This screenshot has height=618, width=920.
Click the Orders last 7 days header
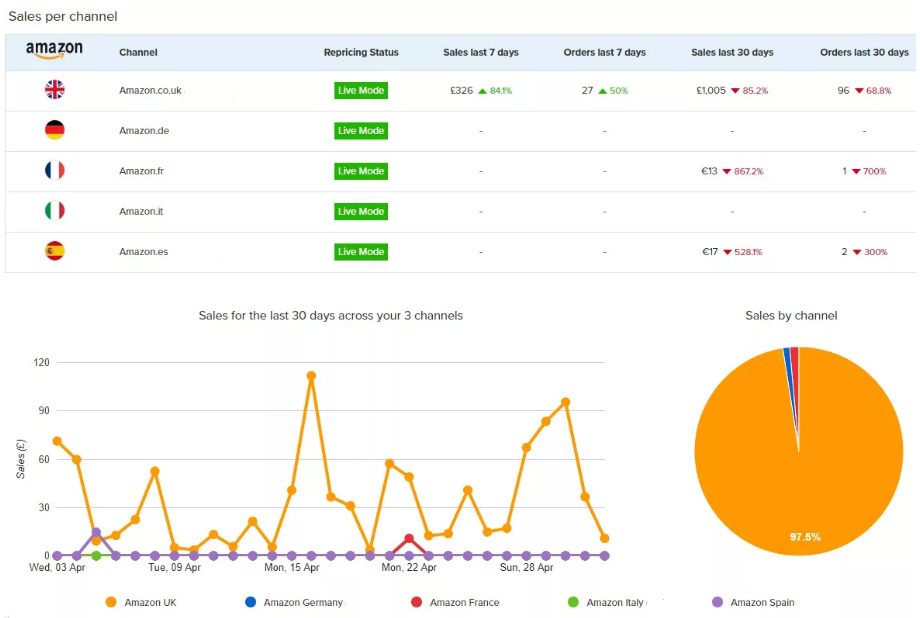click(x=604, y=52)
